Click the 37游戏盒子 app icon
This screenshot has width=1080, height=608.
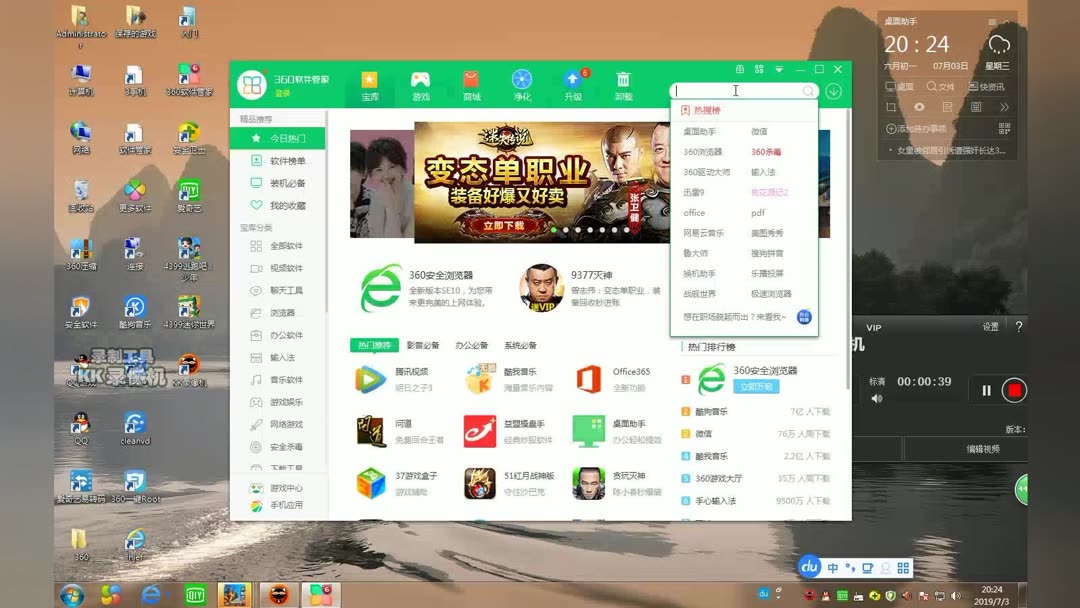371,483
